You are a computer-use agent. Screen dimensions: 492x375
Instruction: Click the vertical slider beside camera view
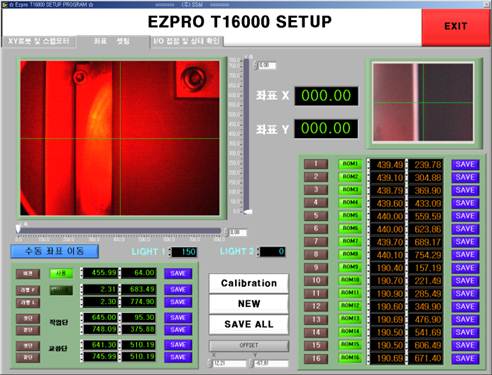coord(246,135)
